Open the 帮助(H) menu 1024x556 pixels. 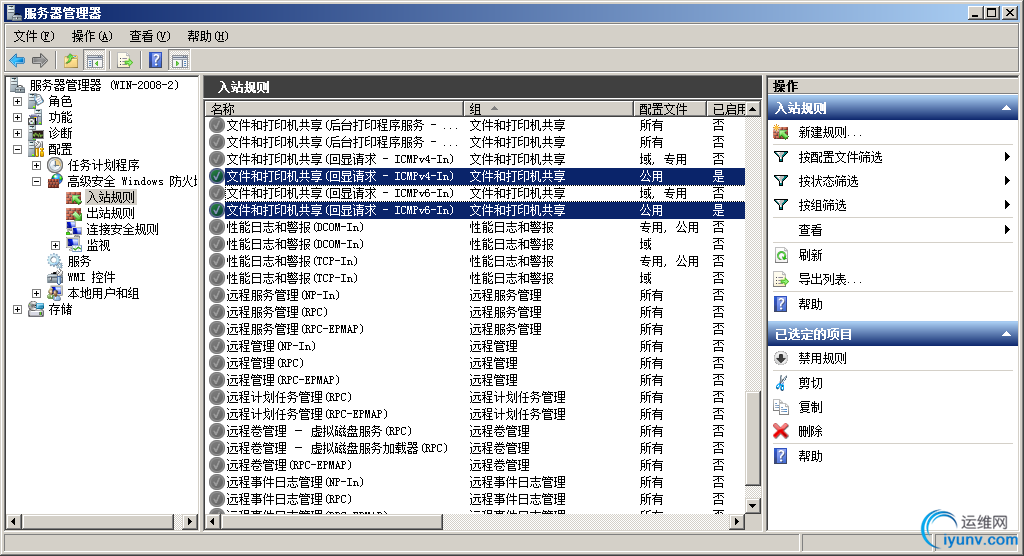point(208,36)
